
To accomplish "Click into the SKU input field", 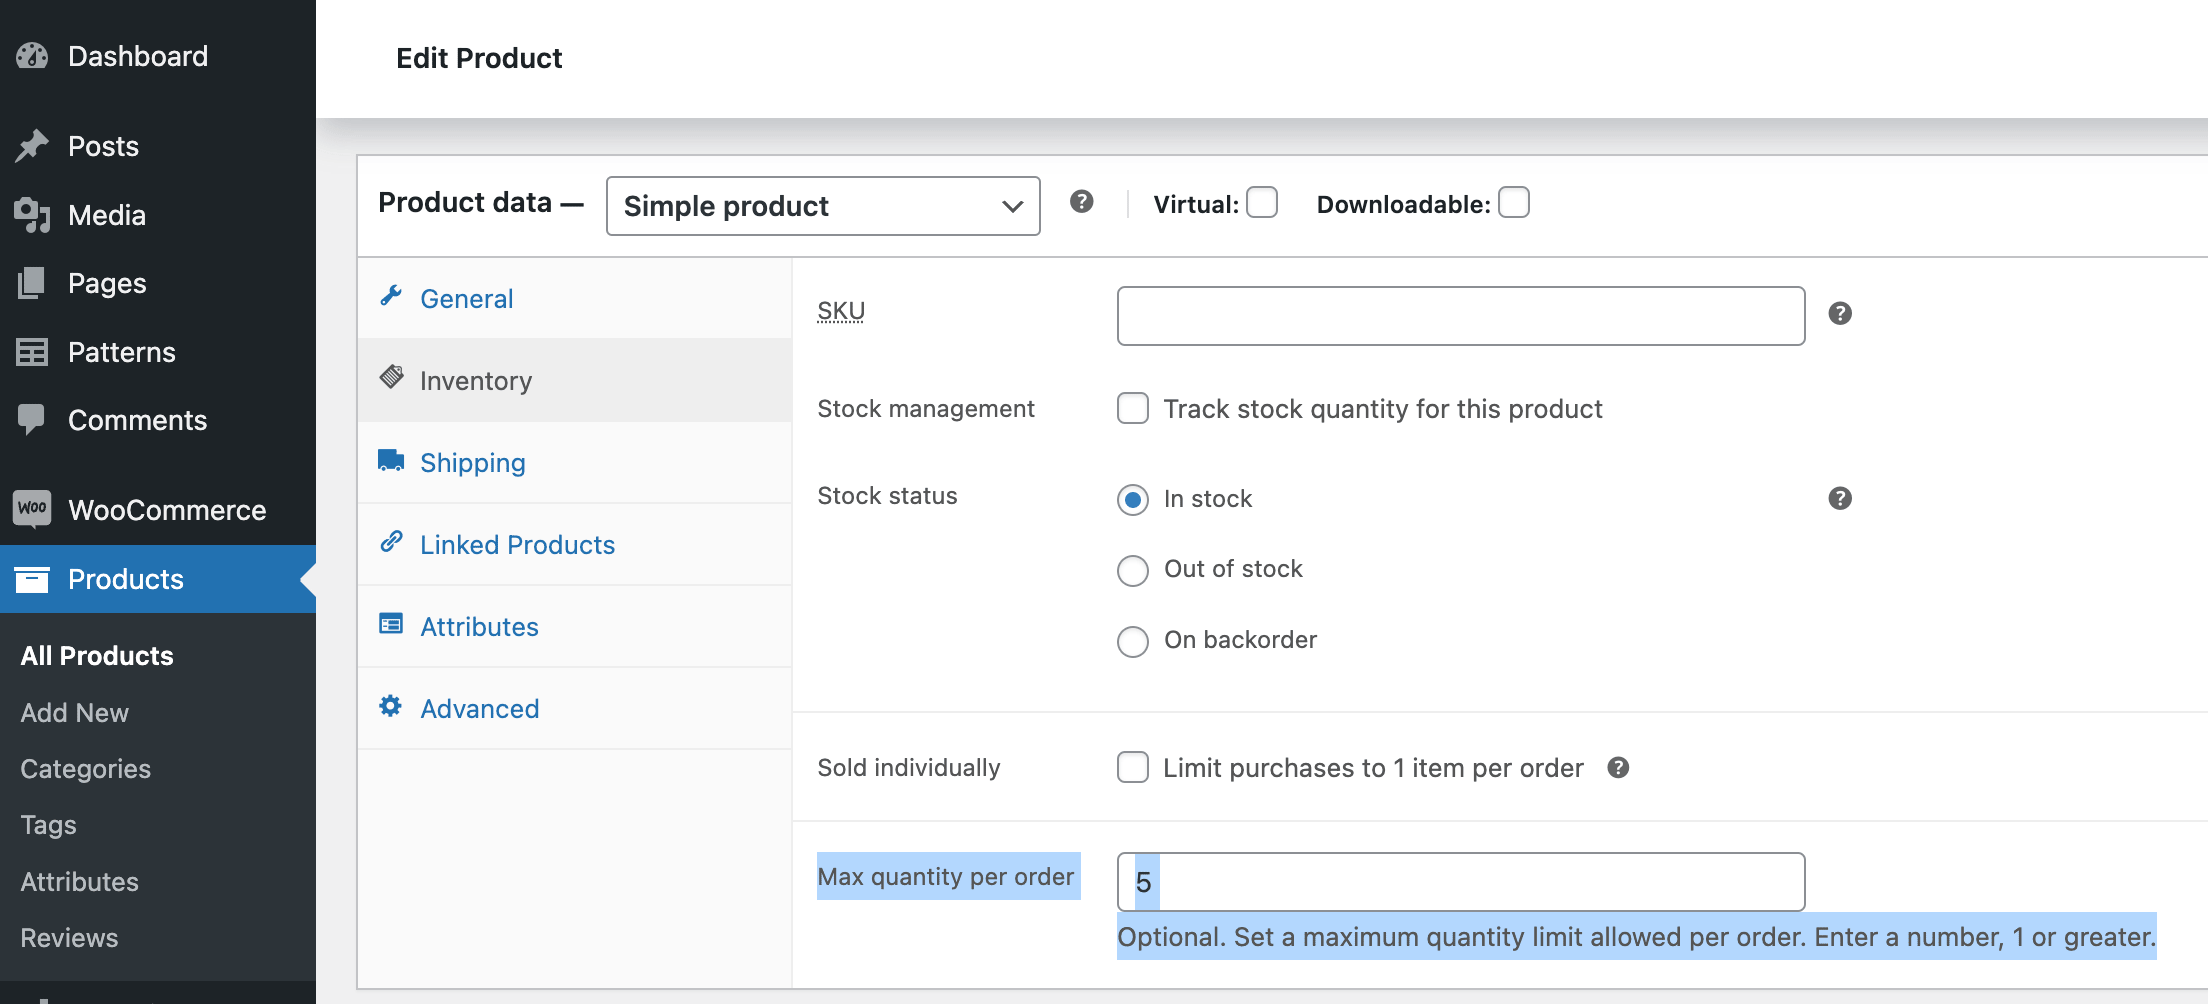I will pos(1461,316).
